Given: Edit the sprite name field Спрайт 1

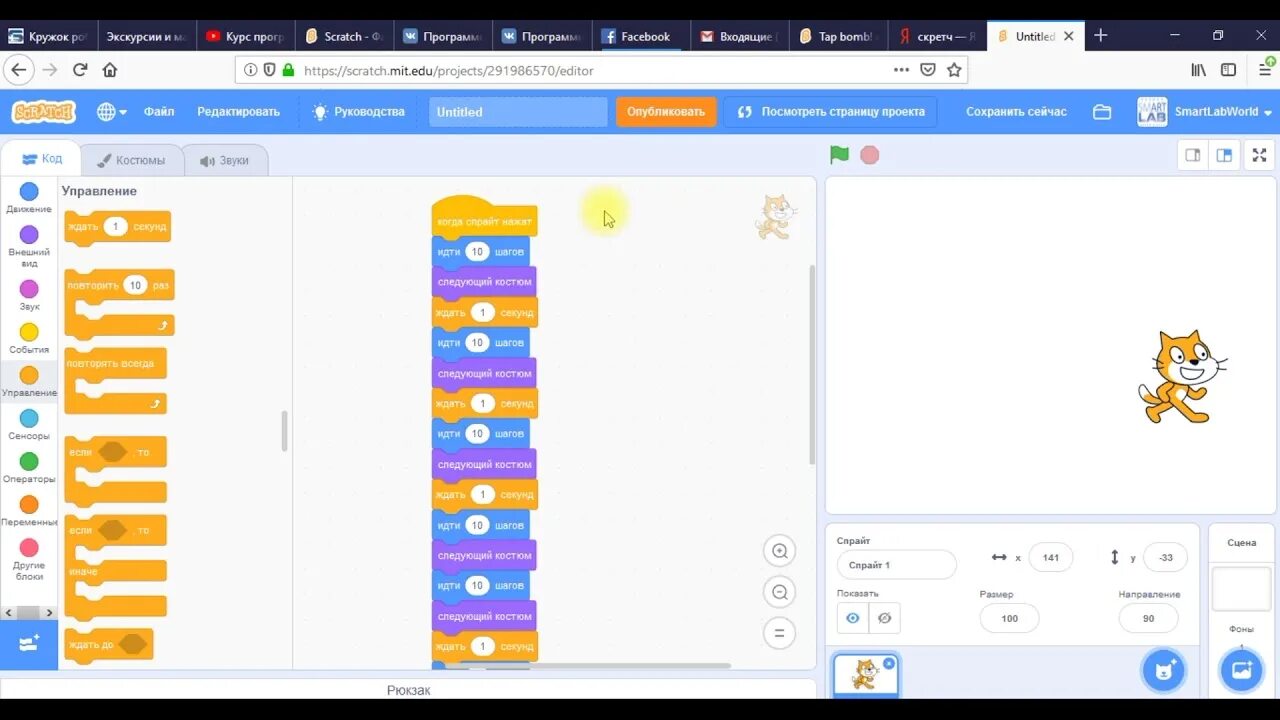Looking at the screenshot, I should pyautogui.click(x=897, y=565).
